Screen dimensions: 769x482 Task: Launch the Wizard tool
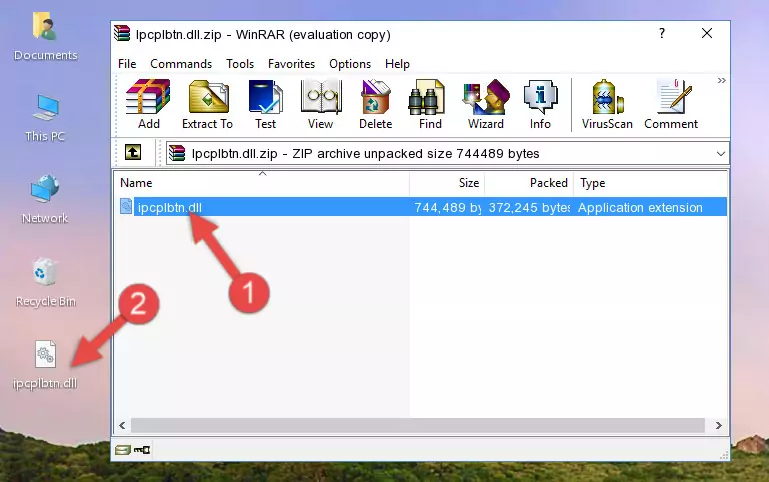[486, 104]
